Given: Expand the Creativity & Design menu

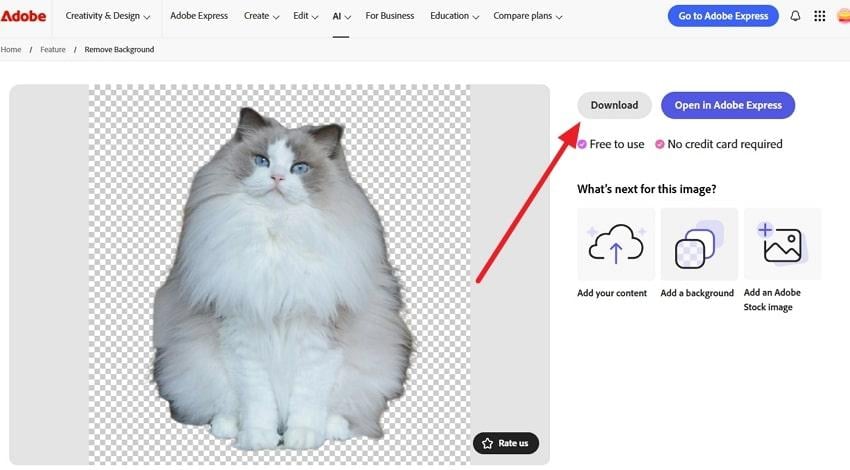Looking at the screenshot, I should tap(107, 16).
